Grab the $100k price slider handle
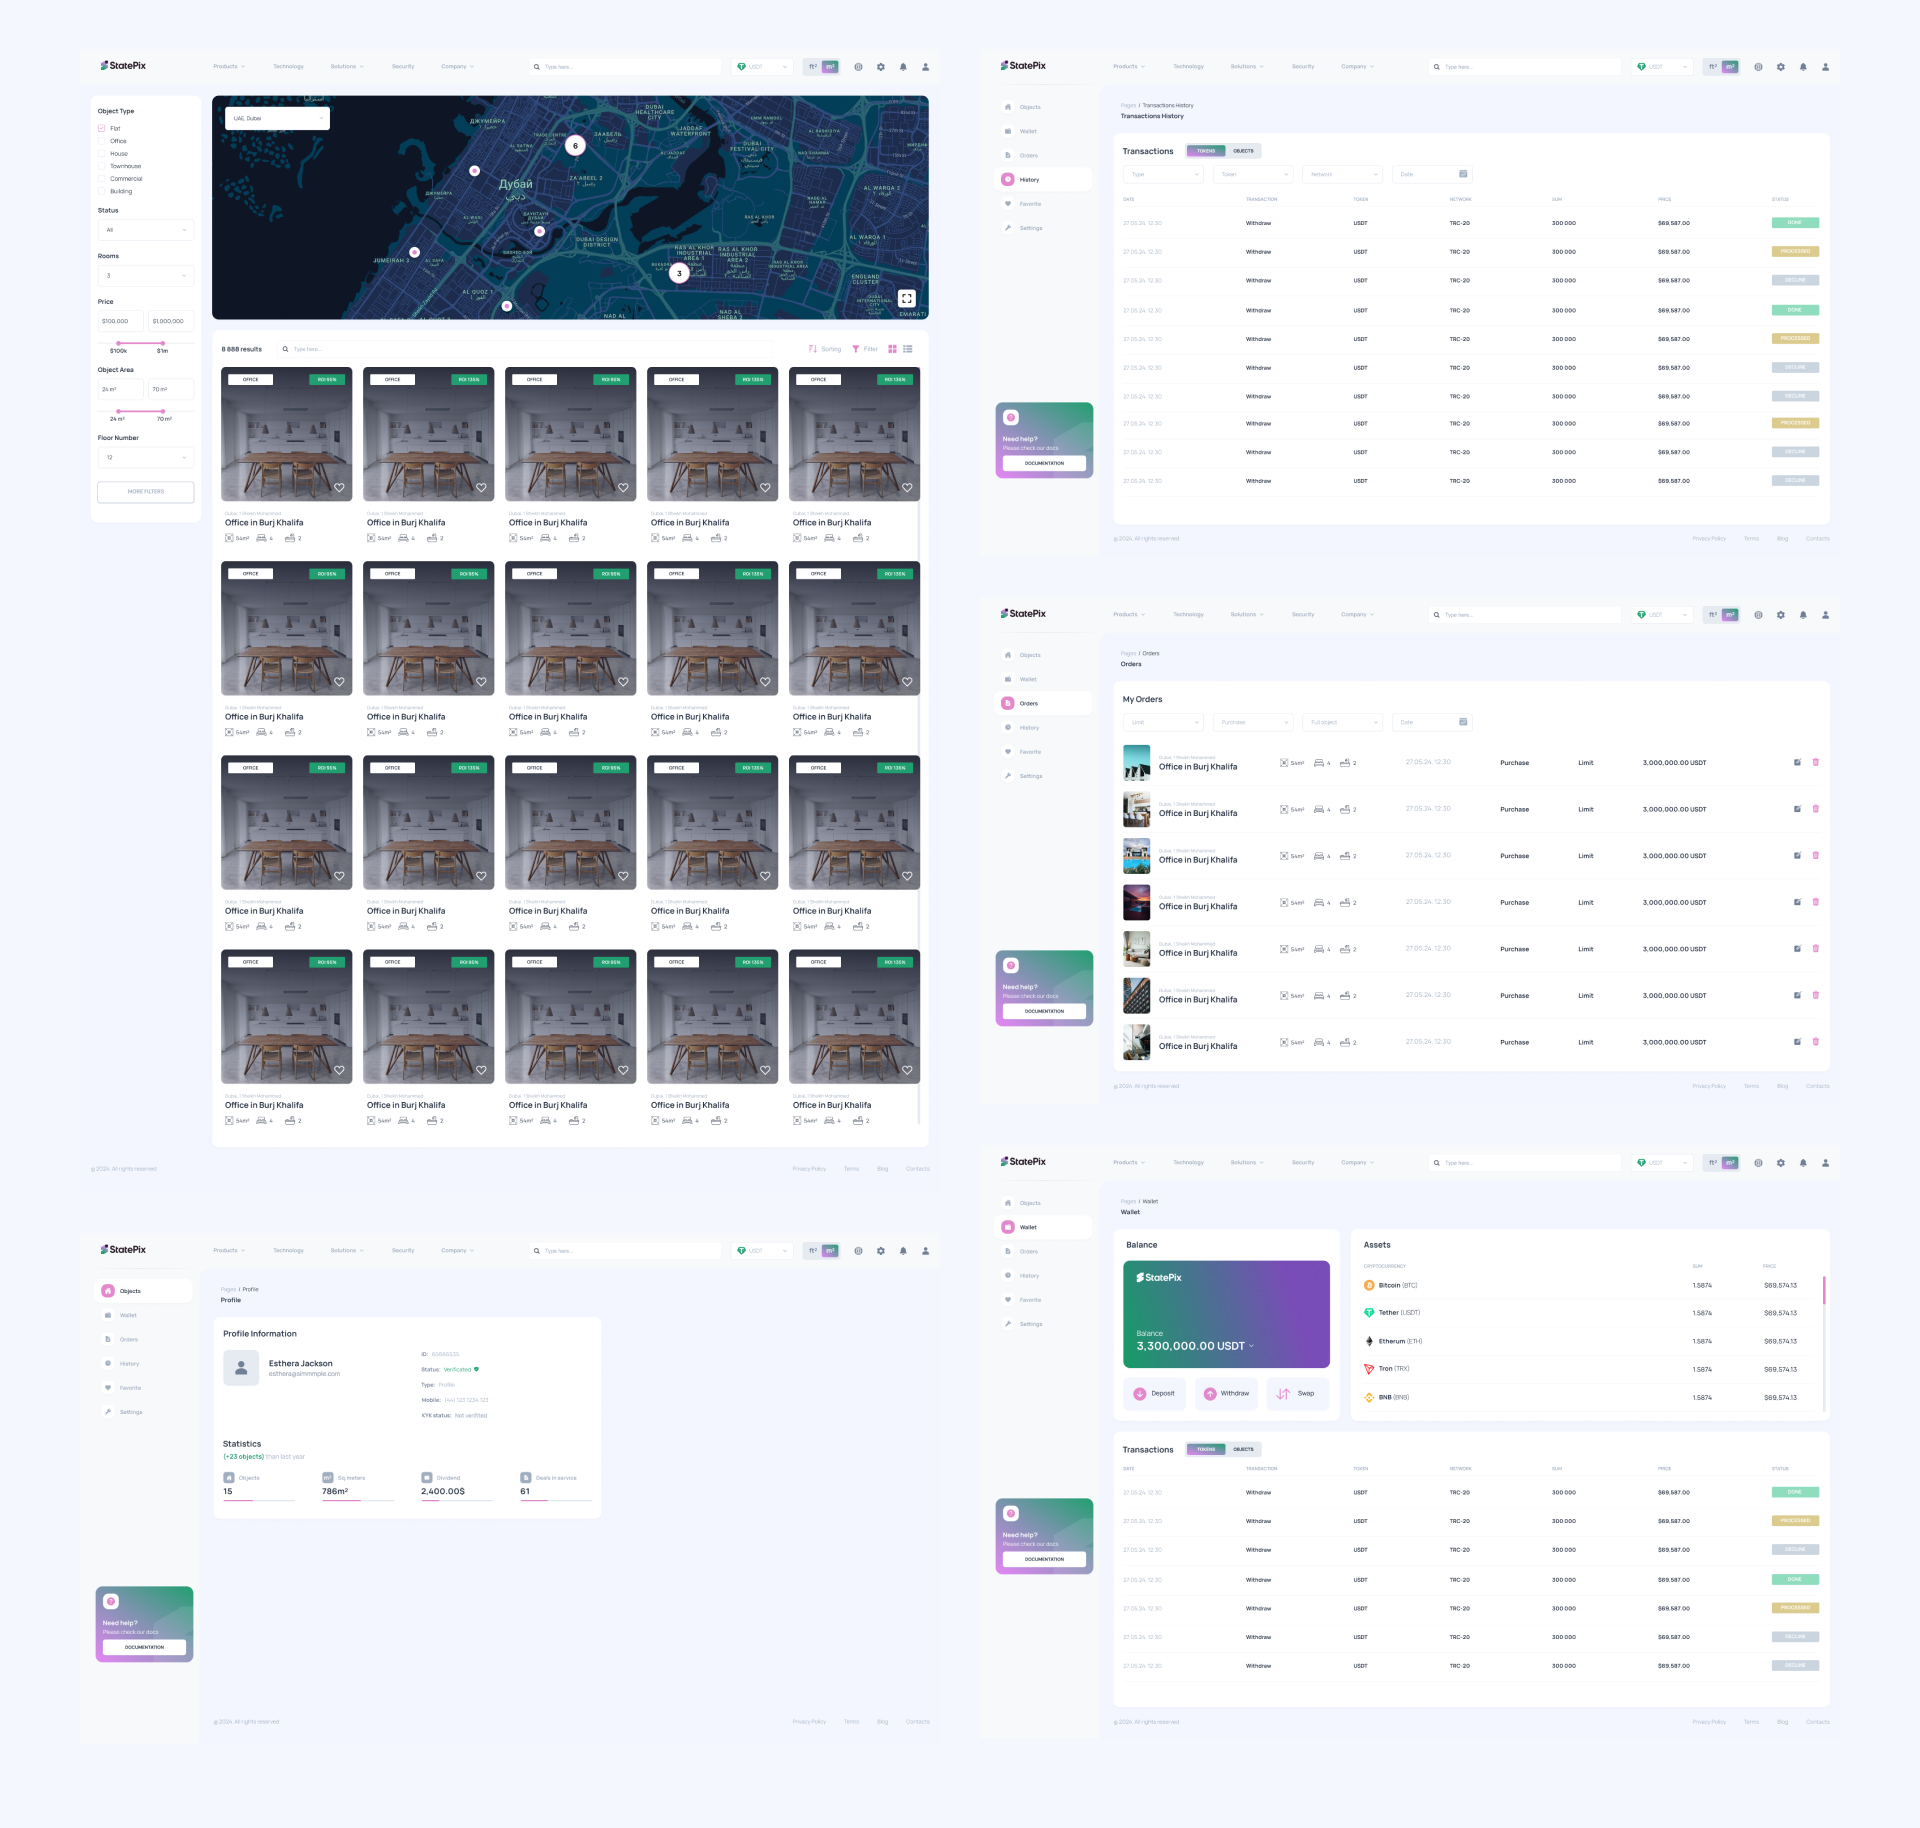This screenshot has width=1920, height=1828. (118, 343)
